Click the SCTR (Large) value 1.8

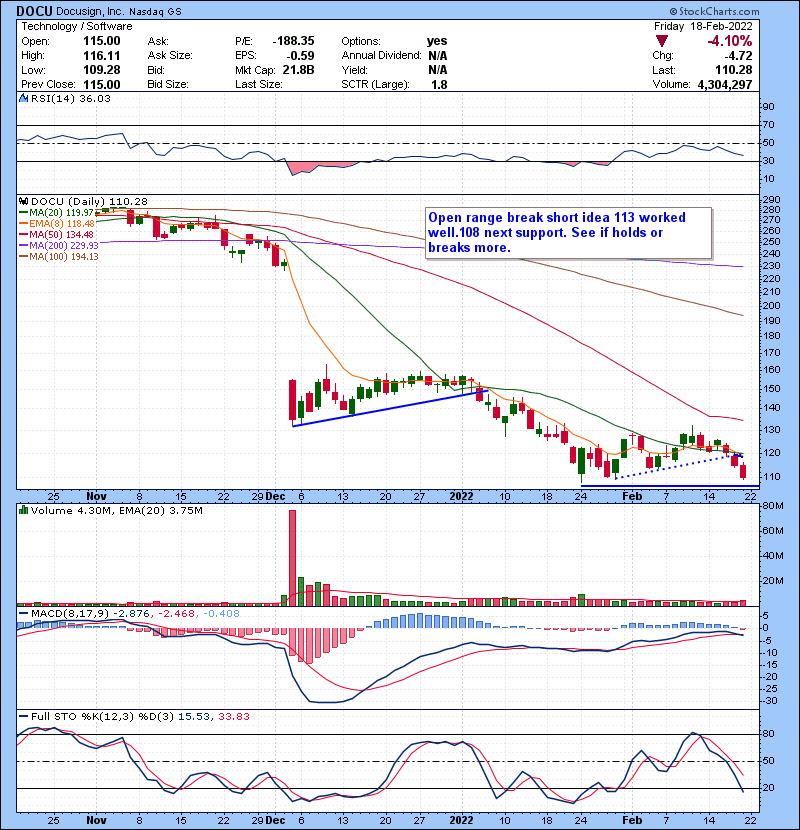point(439,85)
